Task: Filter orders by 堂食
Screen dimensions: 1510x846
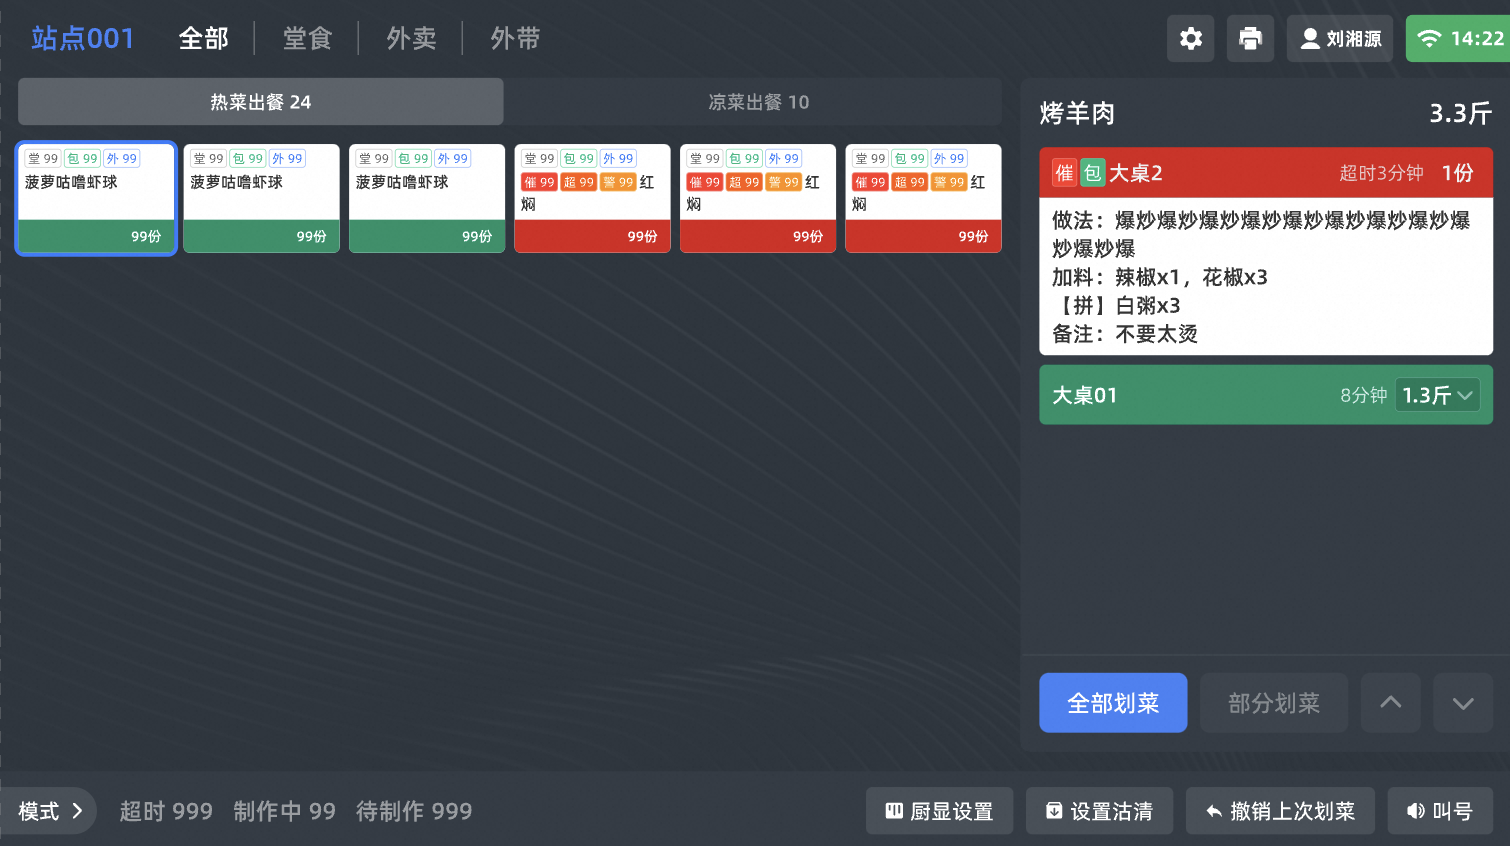Action: point(307,39)
